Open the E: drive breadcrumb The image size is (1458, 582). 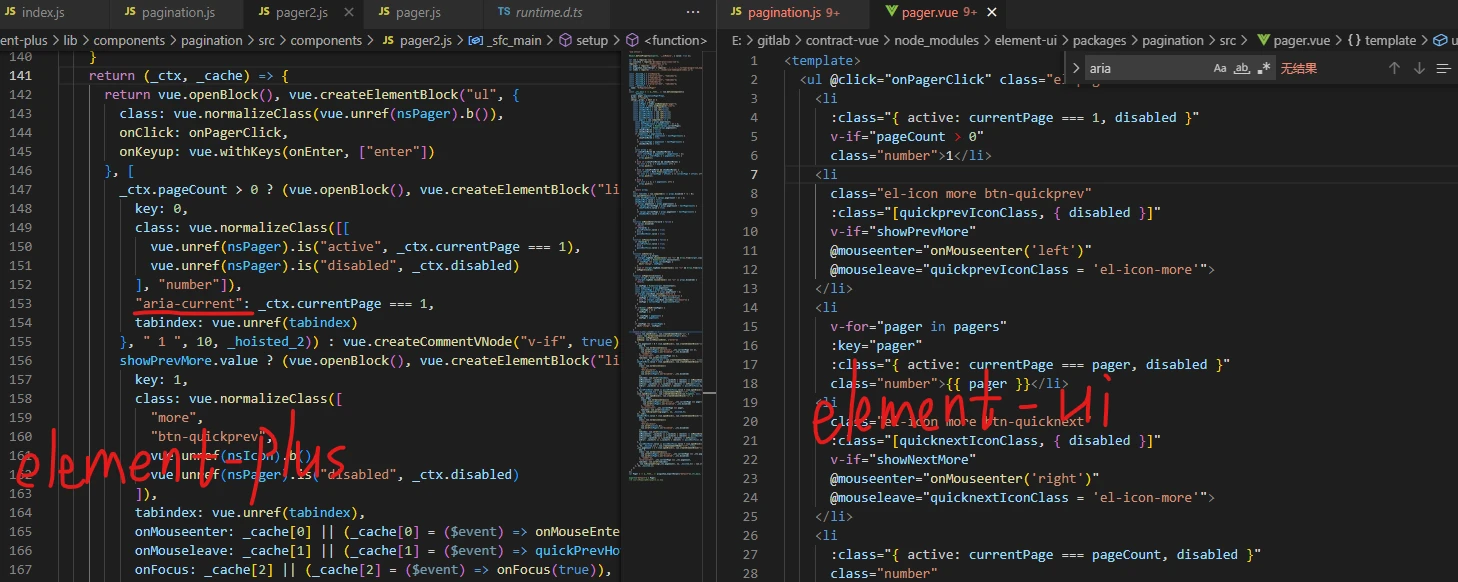tap(737, 41)
